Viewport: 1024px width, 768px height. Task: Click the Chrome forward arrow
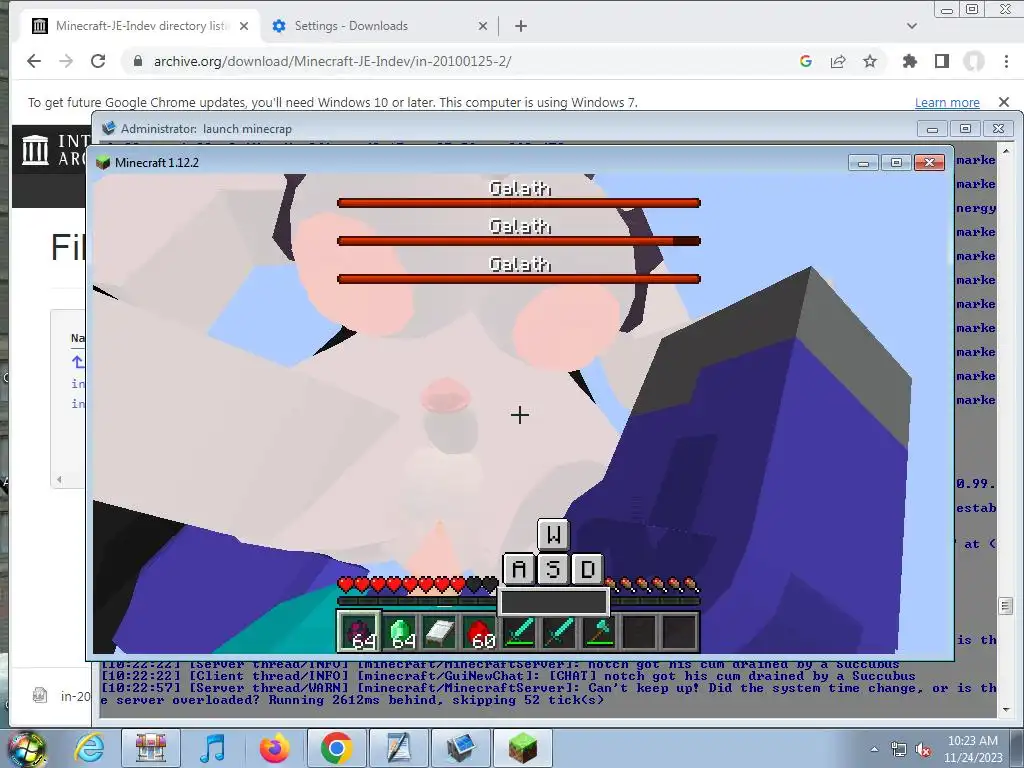(66, 61)
